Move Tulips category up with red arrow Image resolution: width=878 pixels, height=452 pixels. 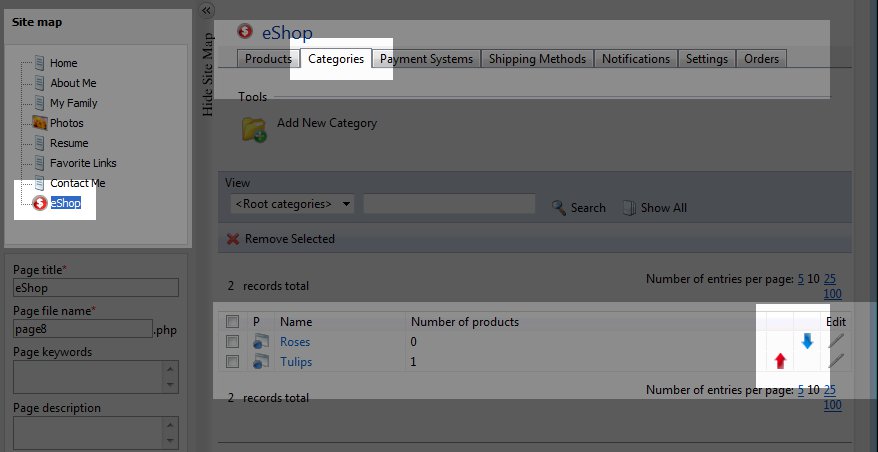780,360
